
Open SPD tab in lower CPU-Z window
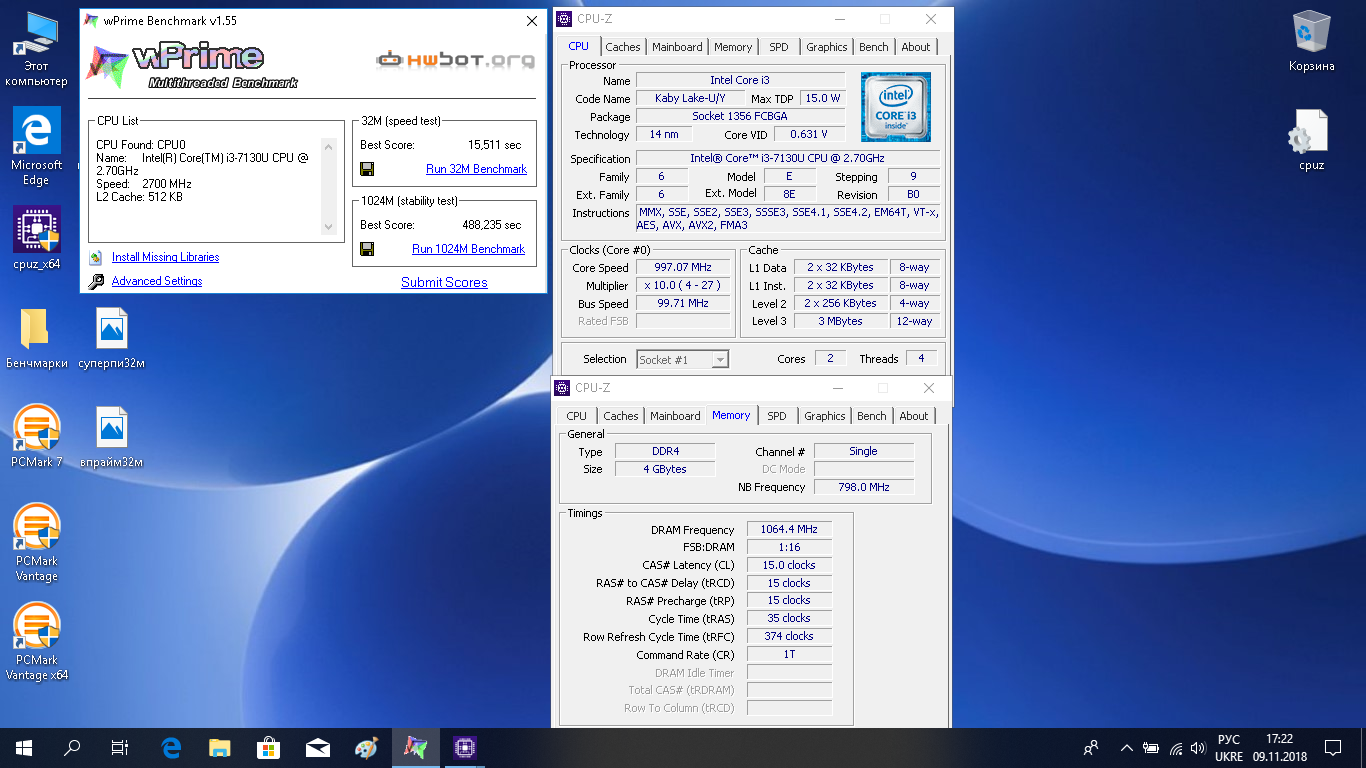coord(777,416)
